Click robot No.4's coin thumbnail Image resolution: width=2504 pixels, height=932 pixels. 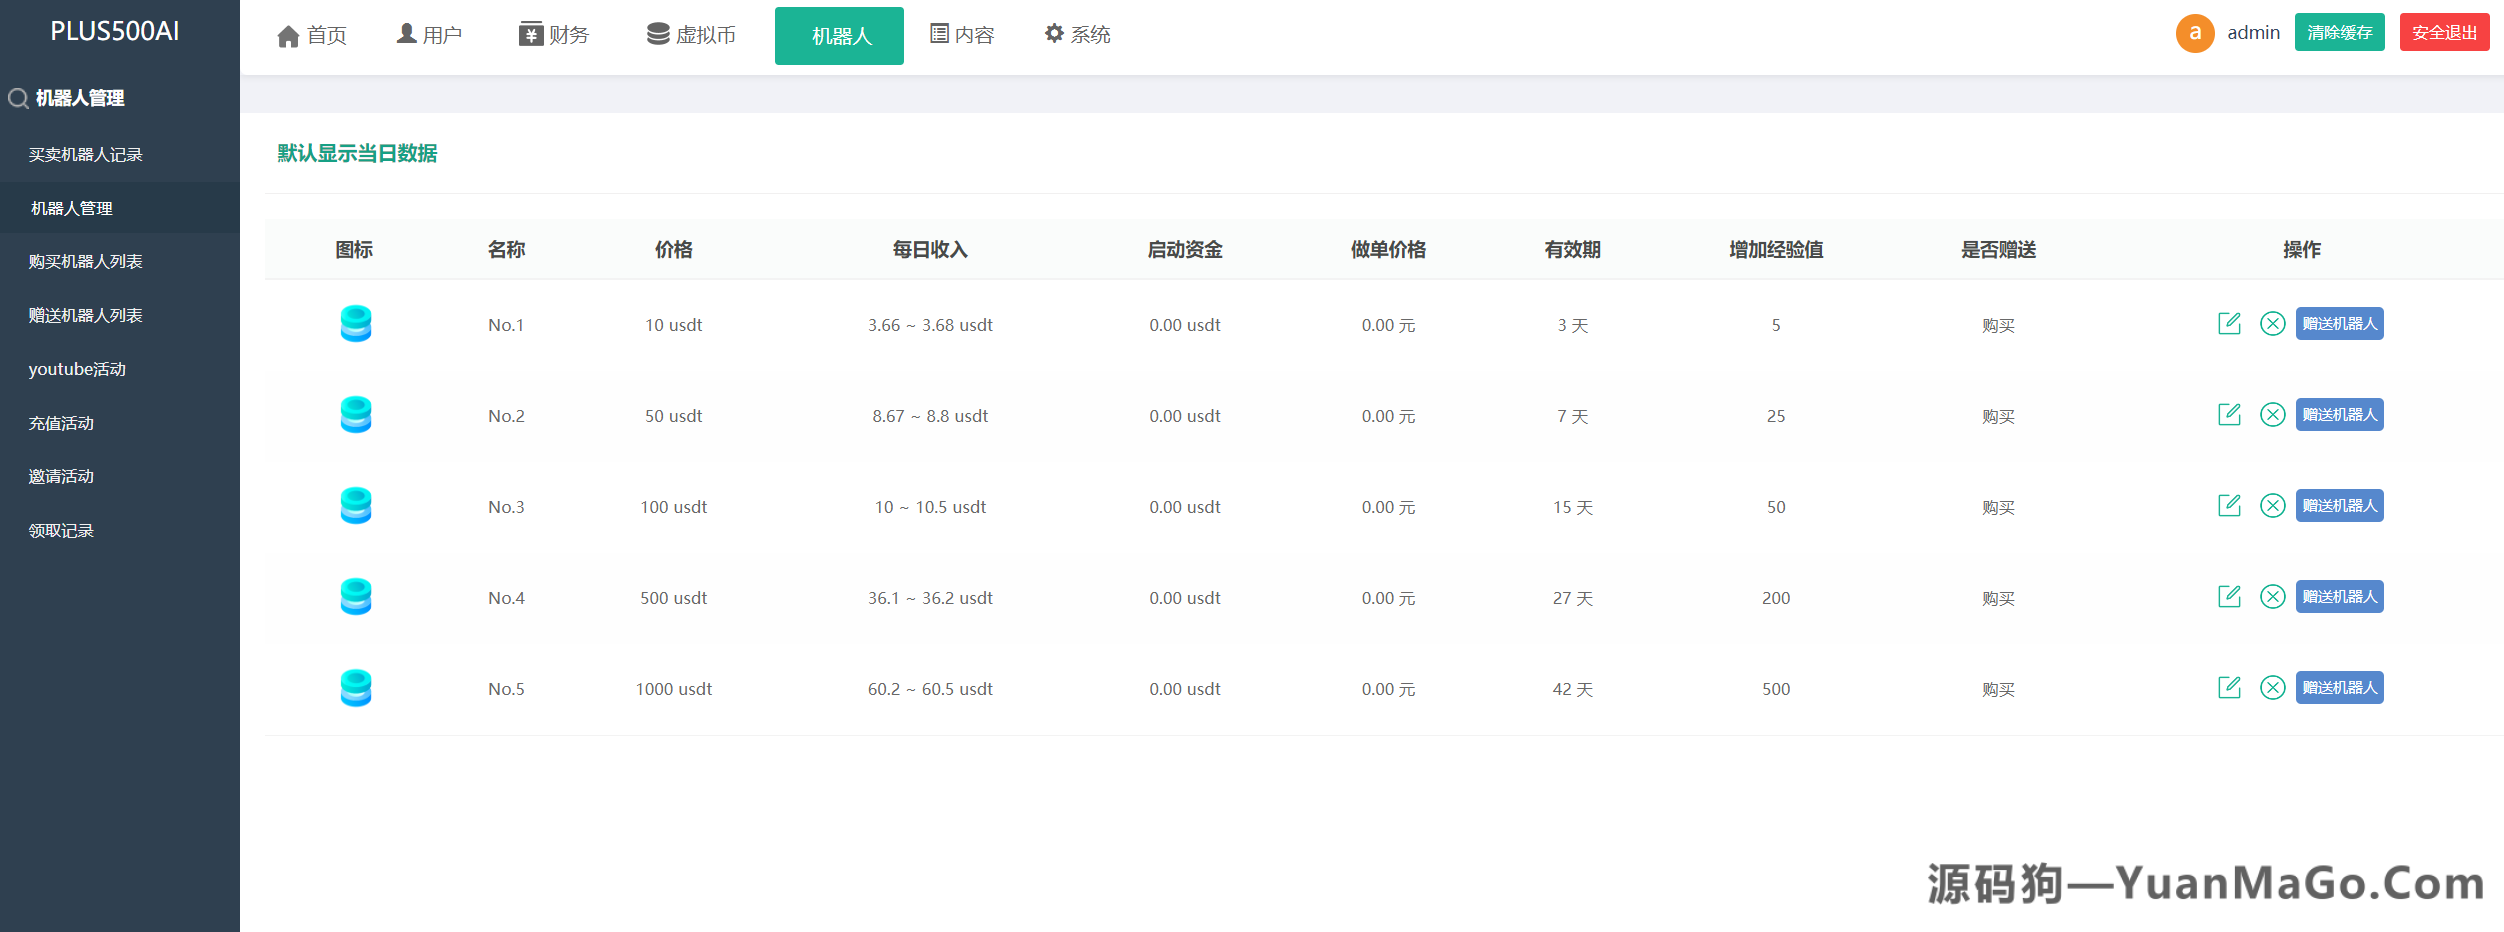[x=356, y=596]
